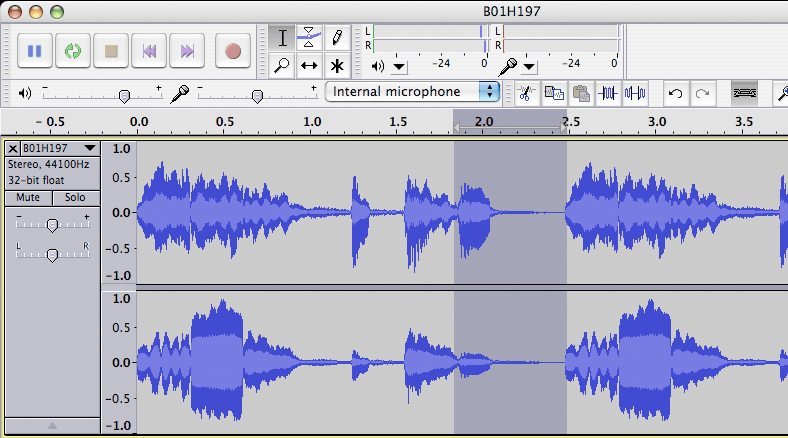Click the left channel output level meter
This screenshot has height=438, width=788.
pos(430,32)
